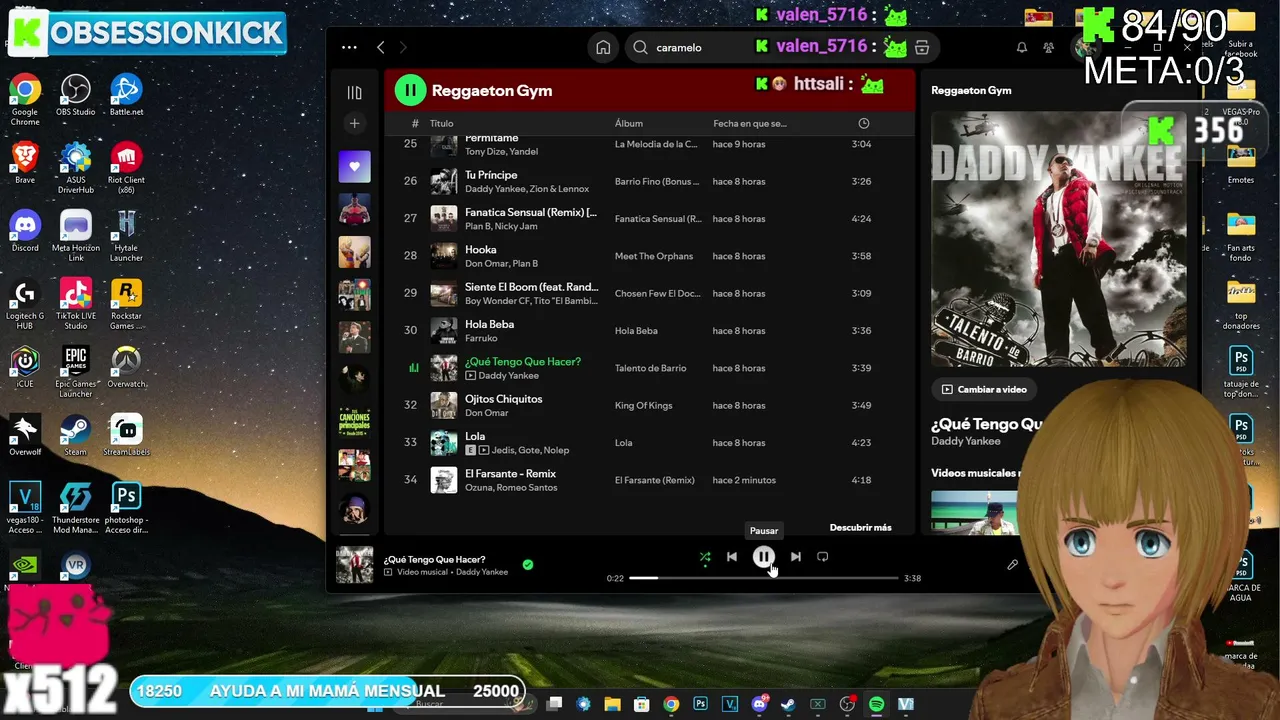1280x720 pixels.
Task: Open File Explorer from the taskbar
Action: [612, 704]
